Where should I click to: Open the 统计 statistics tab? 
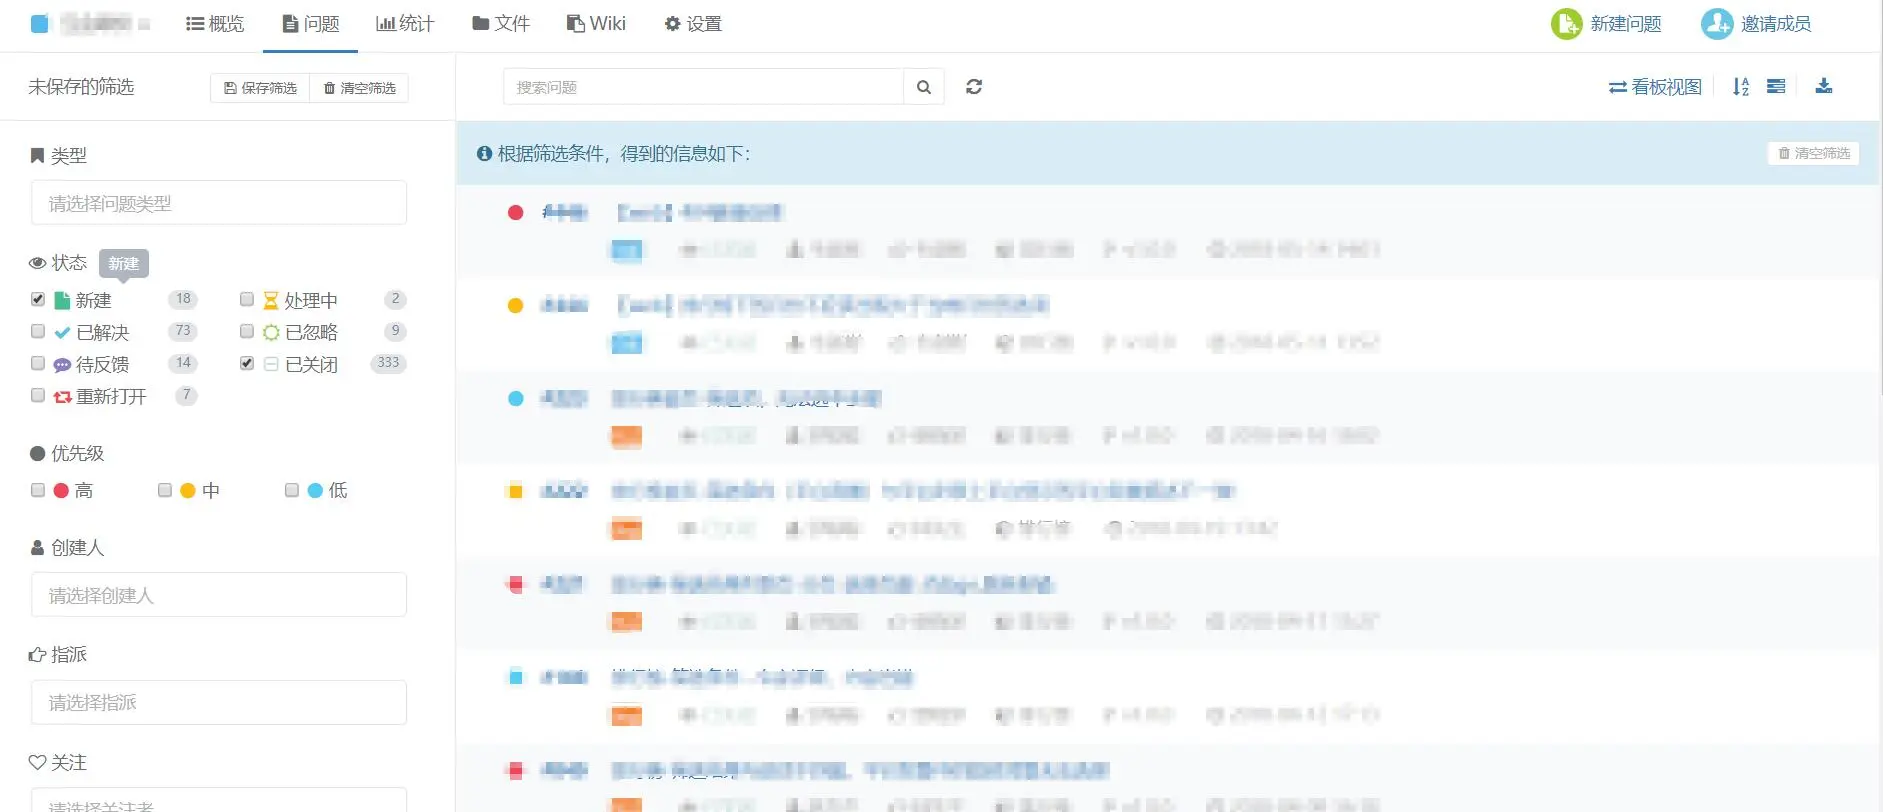pyautogui.click(x=405, y=24)
